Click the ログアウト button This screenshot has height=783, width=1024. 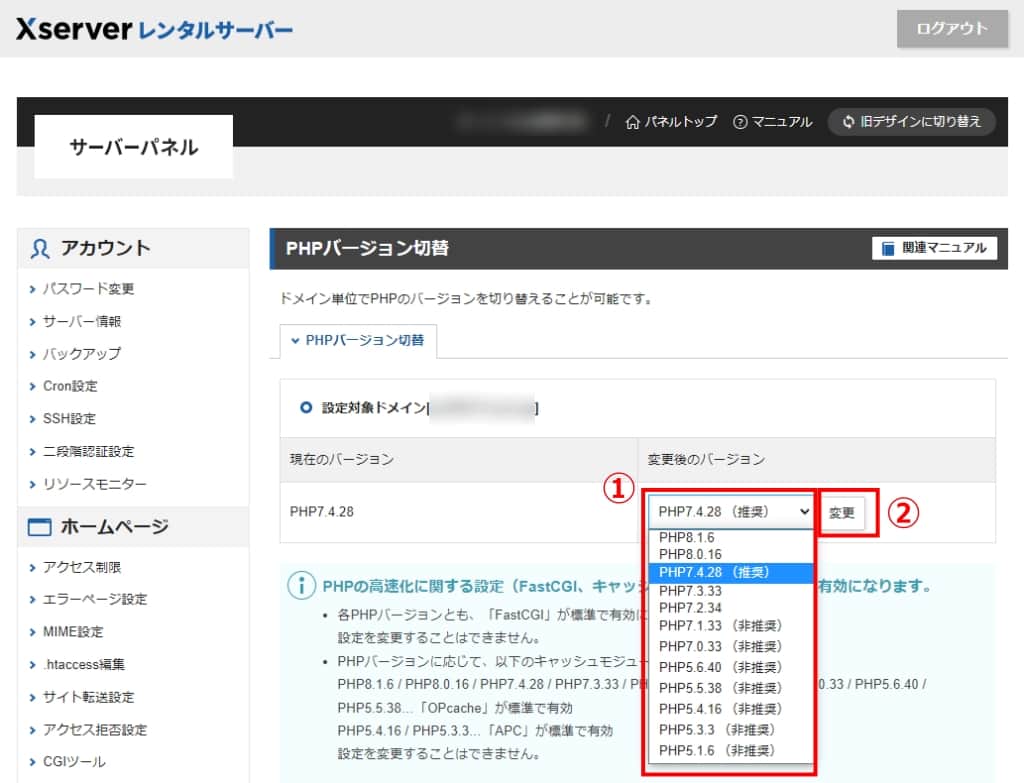click(952, 29)
